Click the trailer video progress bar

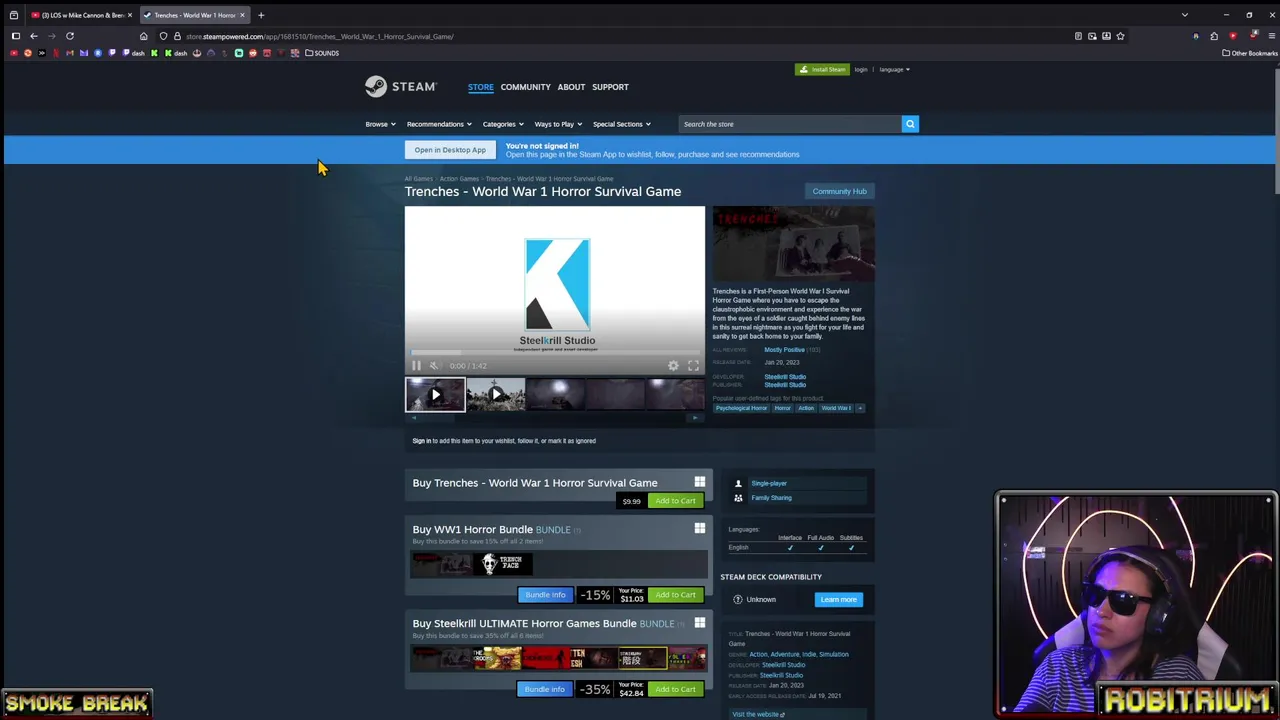tap(555, 353)
